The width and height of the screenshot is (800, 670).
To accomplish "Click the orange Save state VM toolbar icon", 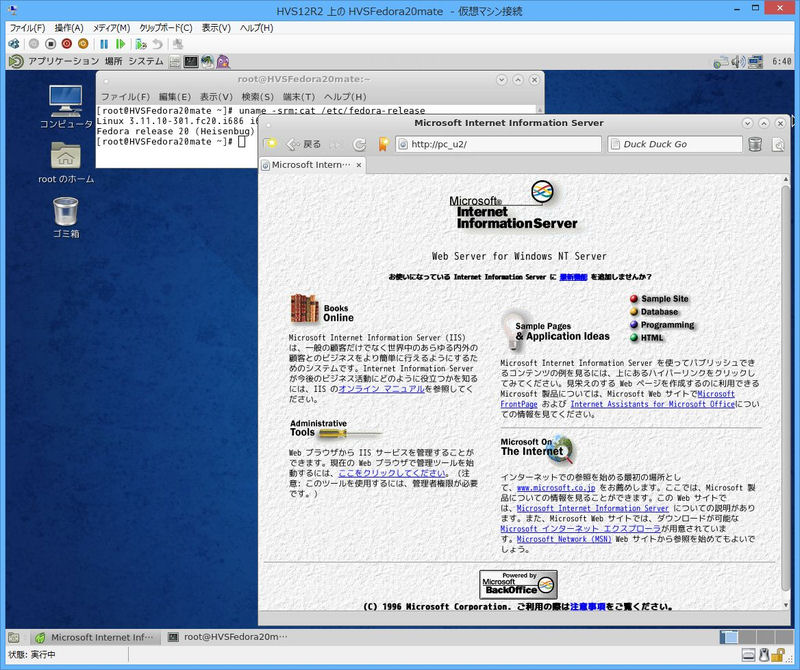I will click(83, 44).
